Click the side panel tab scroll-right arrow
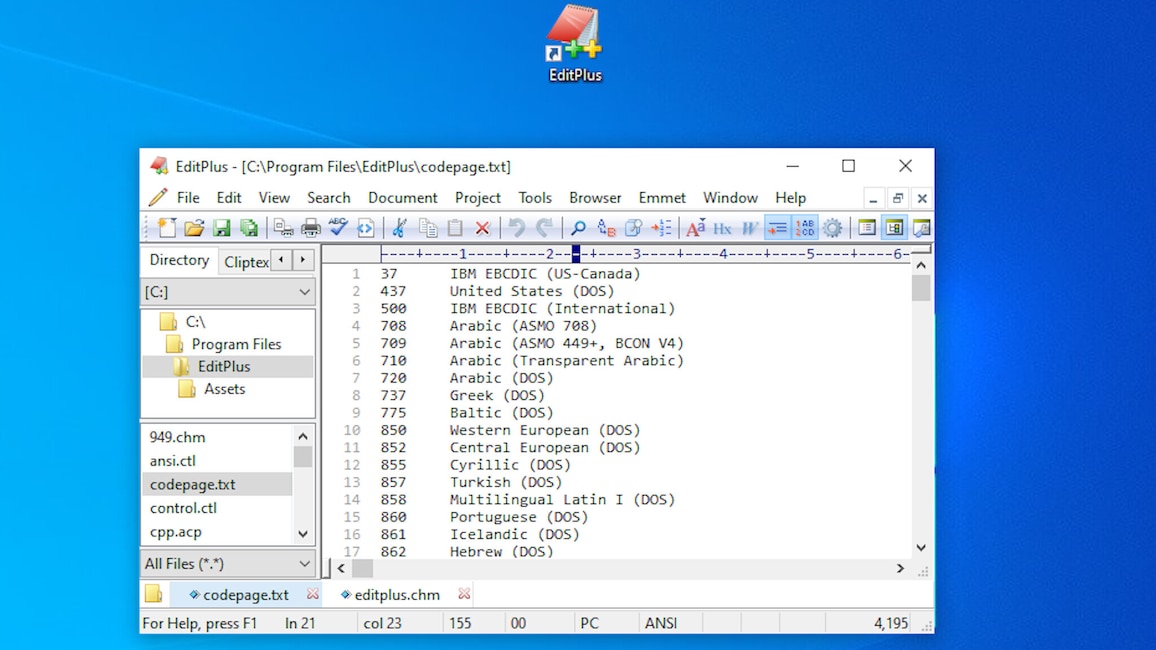Image resolution: width=1156 pixels, height=650 pixels. (x=303, y=260)
